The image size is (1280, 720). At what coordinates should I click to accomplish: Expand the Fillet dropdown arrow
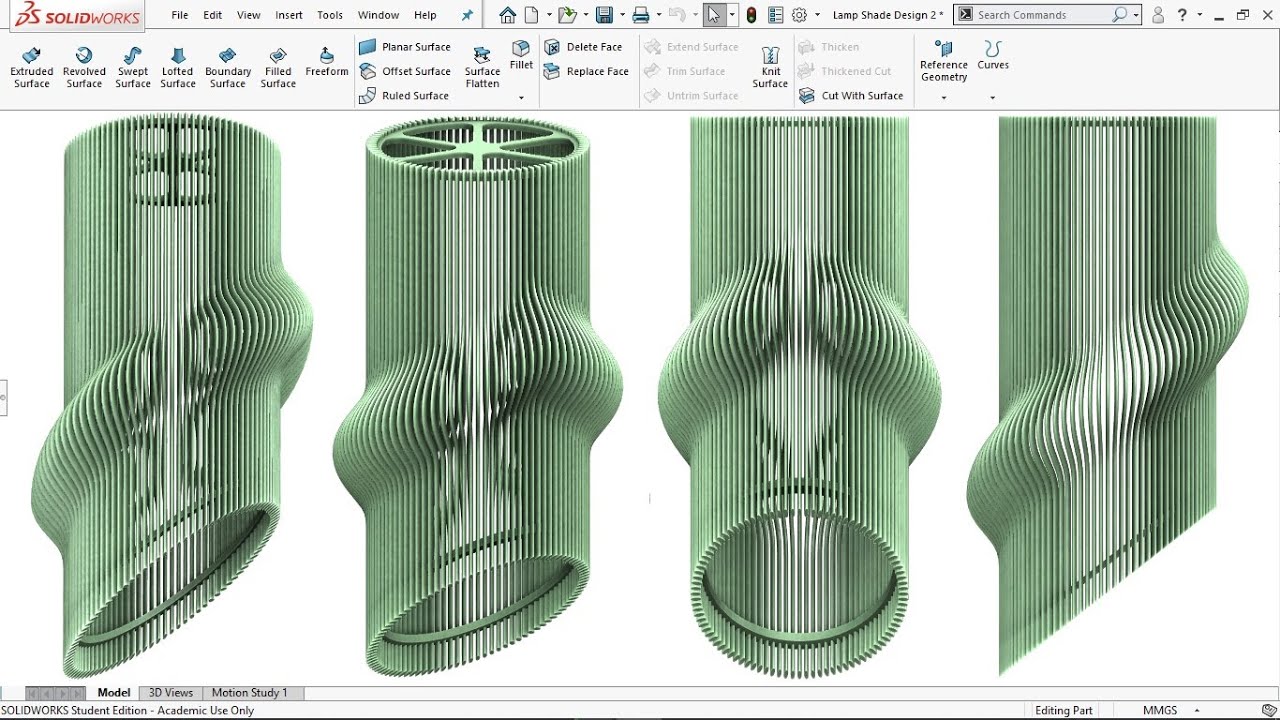coord(521,98)
